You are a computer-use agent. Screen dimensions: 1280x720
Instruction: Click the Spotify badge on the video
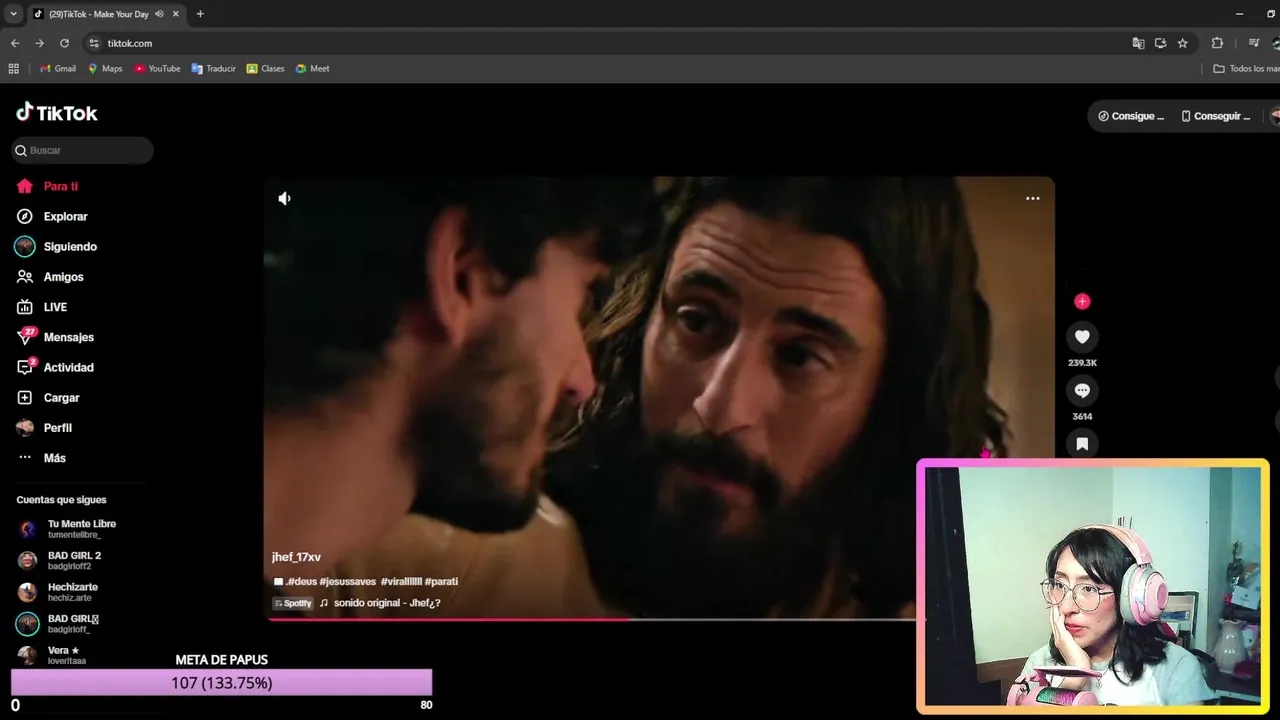(x=293, y=603)
